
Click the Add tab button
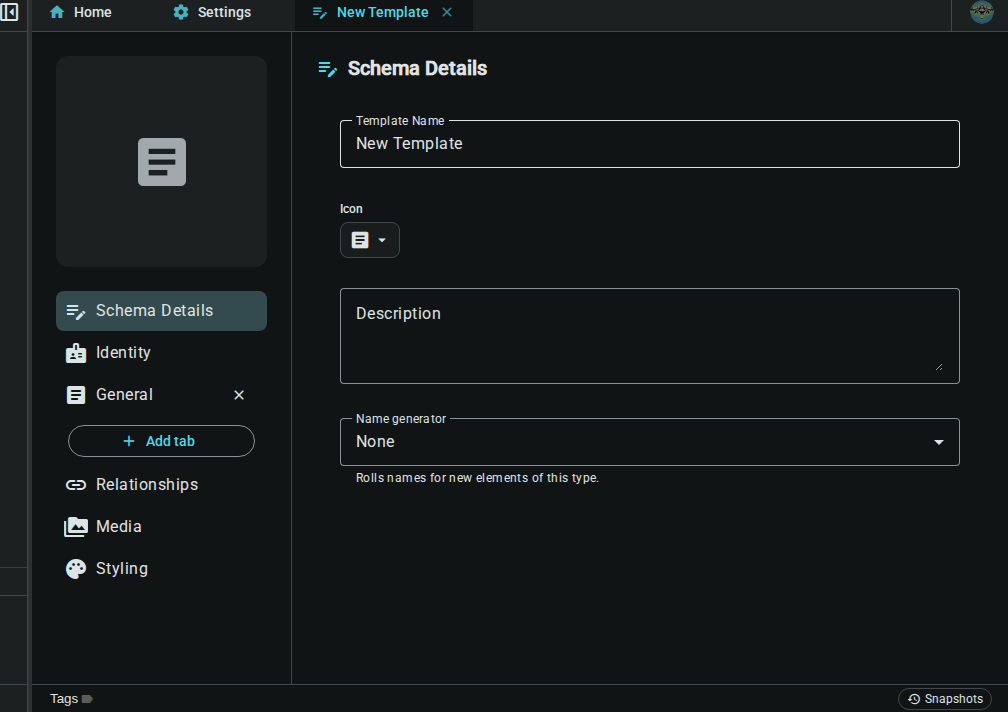[x=161, y=441]
